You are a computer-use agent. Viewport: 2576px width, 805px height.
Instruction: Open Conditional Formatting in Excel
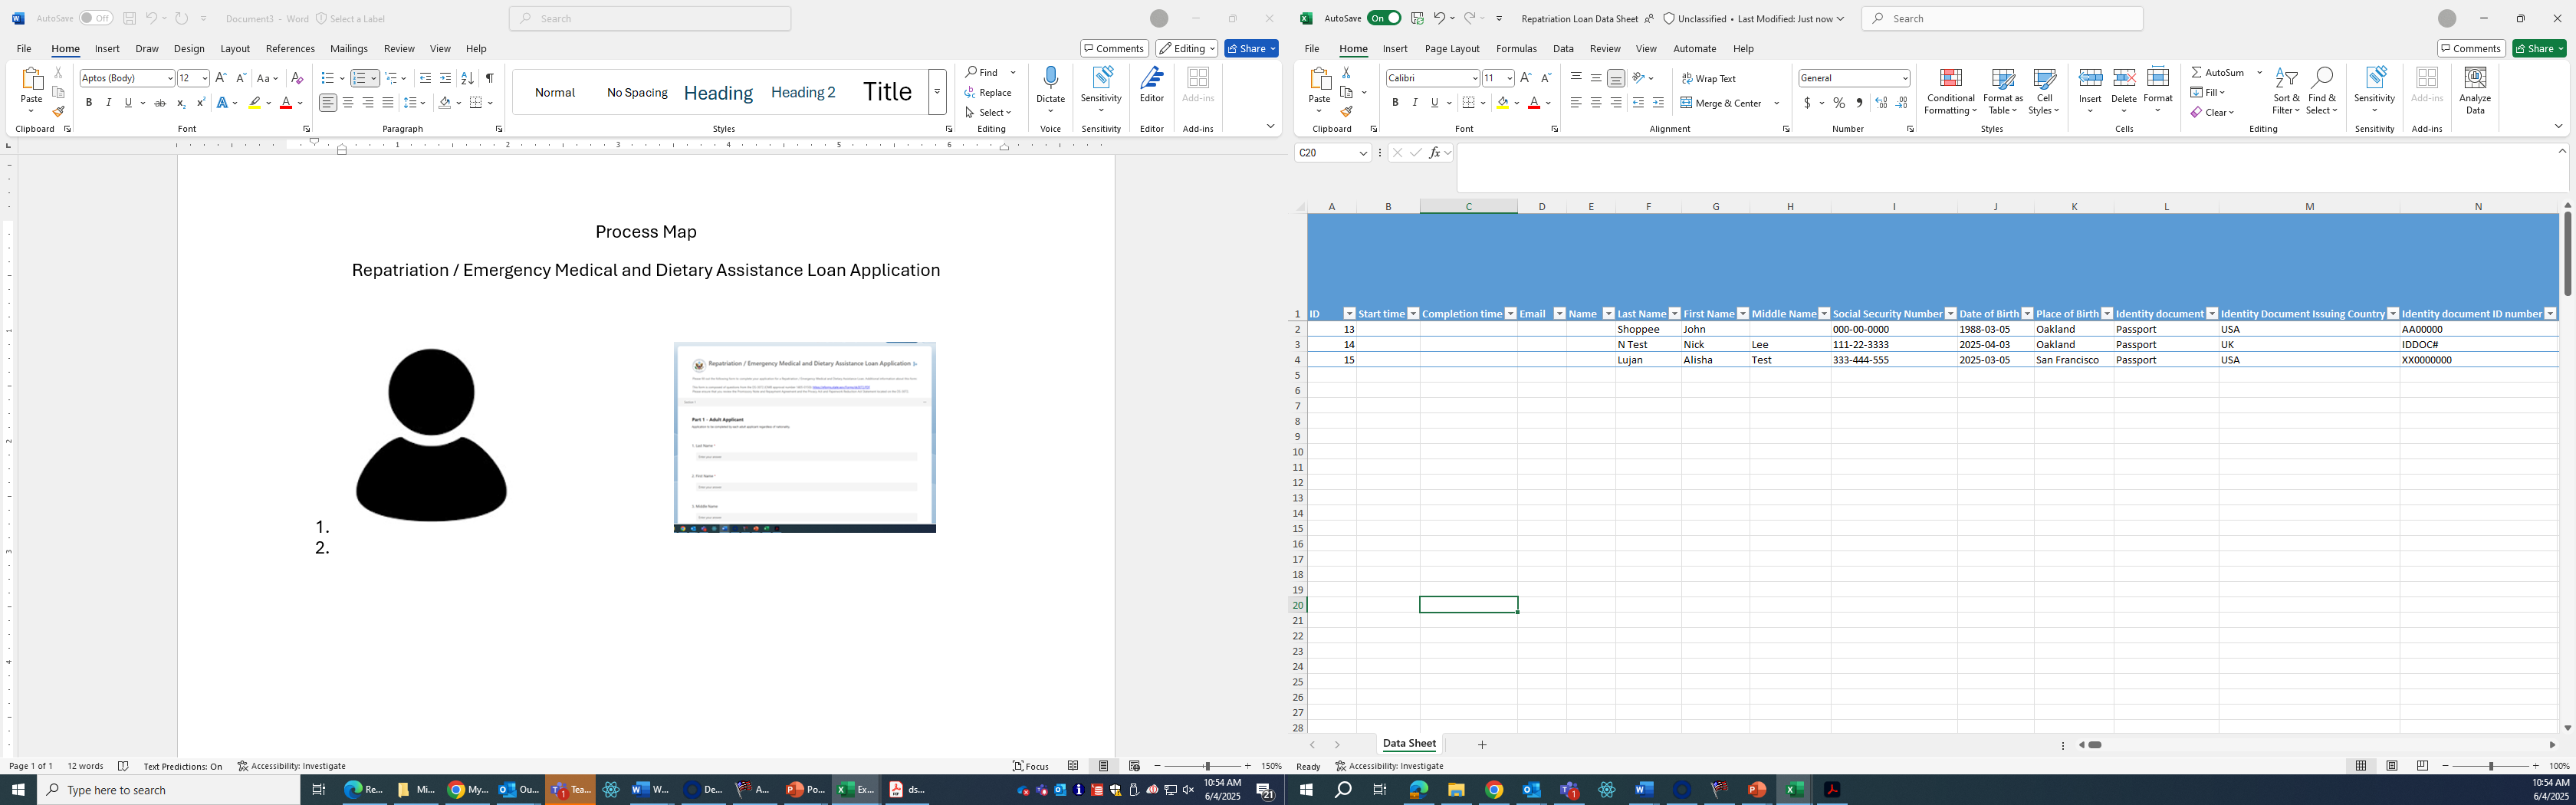tap(1950, 90)
